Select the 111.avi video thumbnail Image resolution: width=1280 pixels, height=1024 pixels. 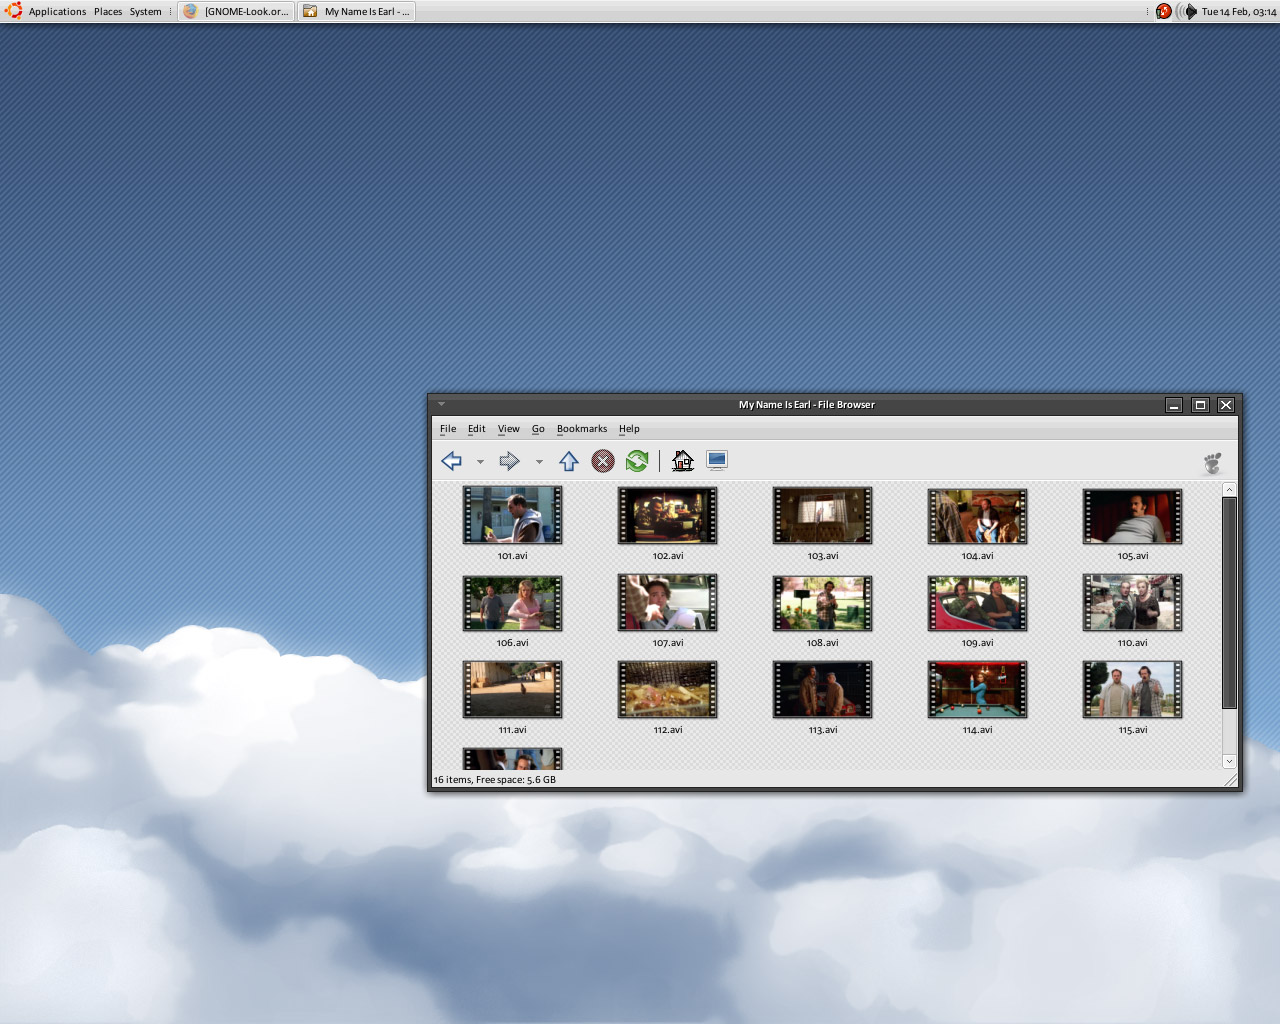coord(513,689)
